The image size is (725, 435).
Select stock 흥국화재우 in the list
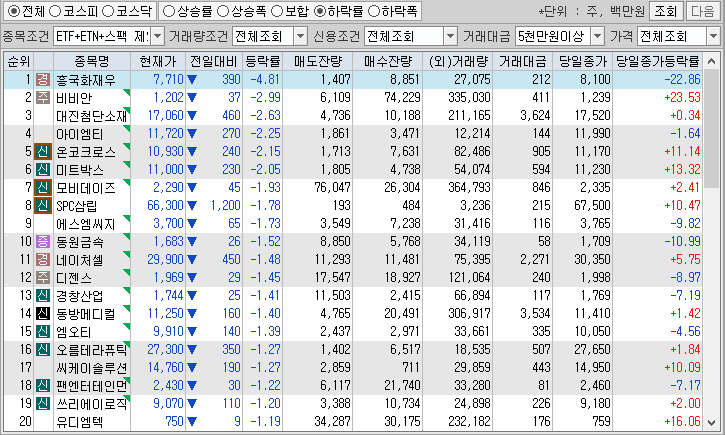pos(86,80)
